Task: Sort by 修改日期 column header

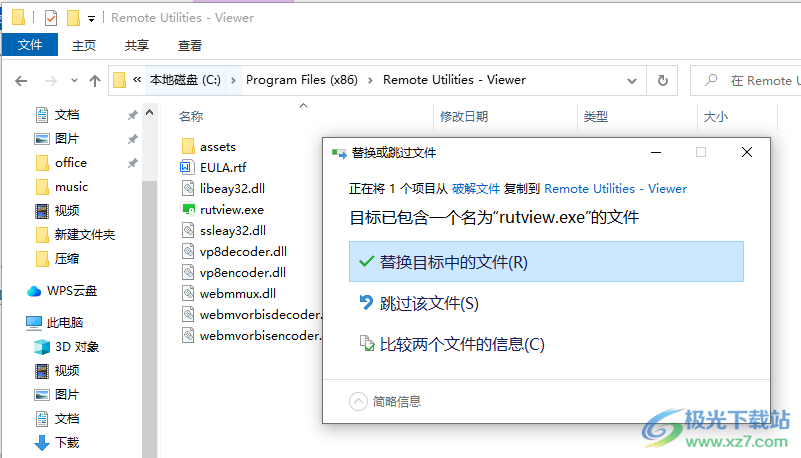Action: click(x=464, y=117)
